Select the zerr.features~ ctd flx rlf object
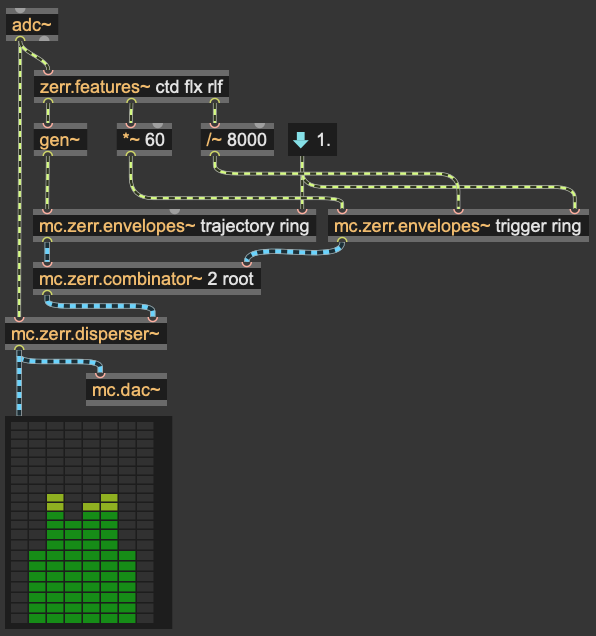The height and width of the screenshot is (636, 596). pos(131,86)
